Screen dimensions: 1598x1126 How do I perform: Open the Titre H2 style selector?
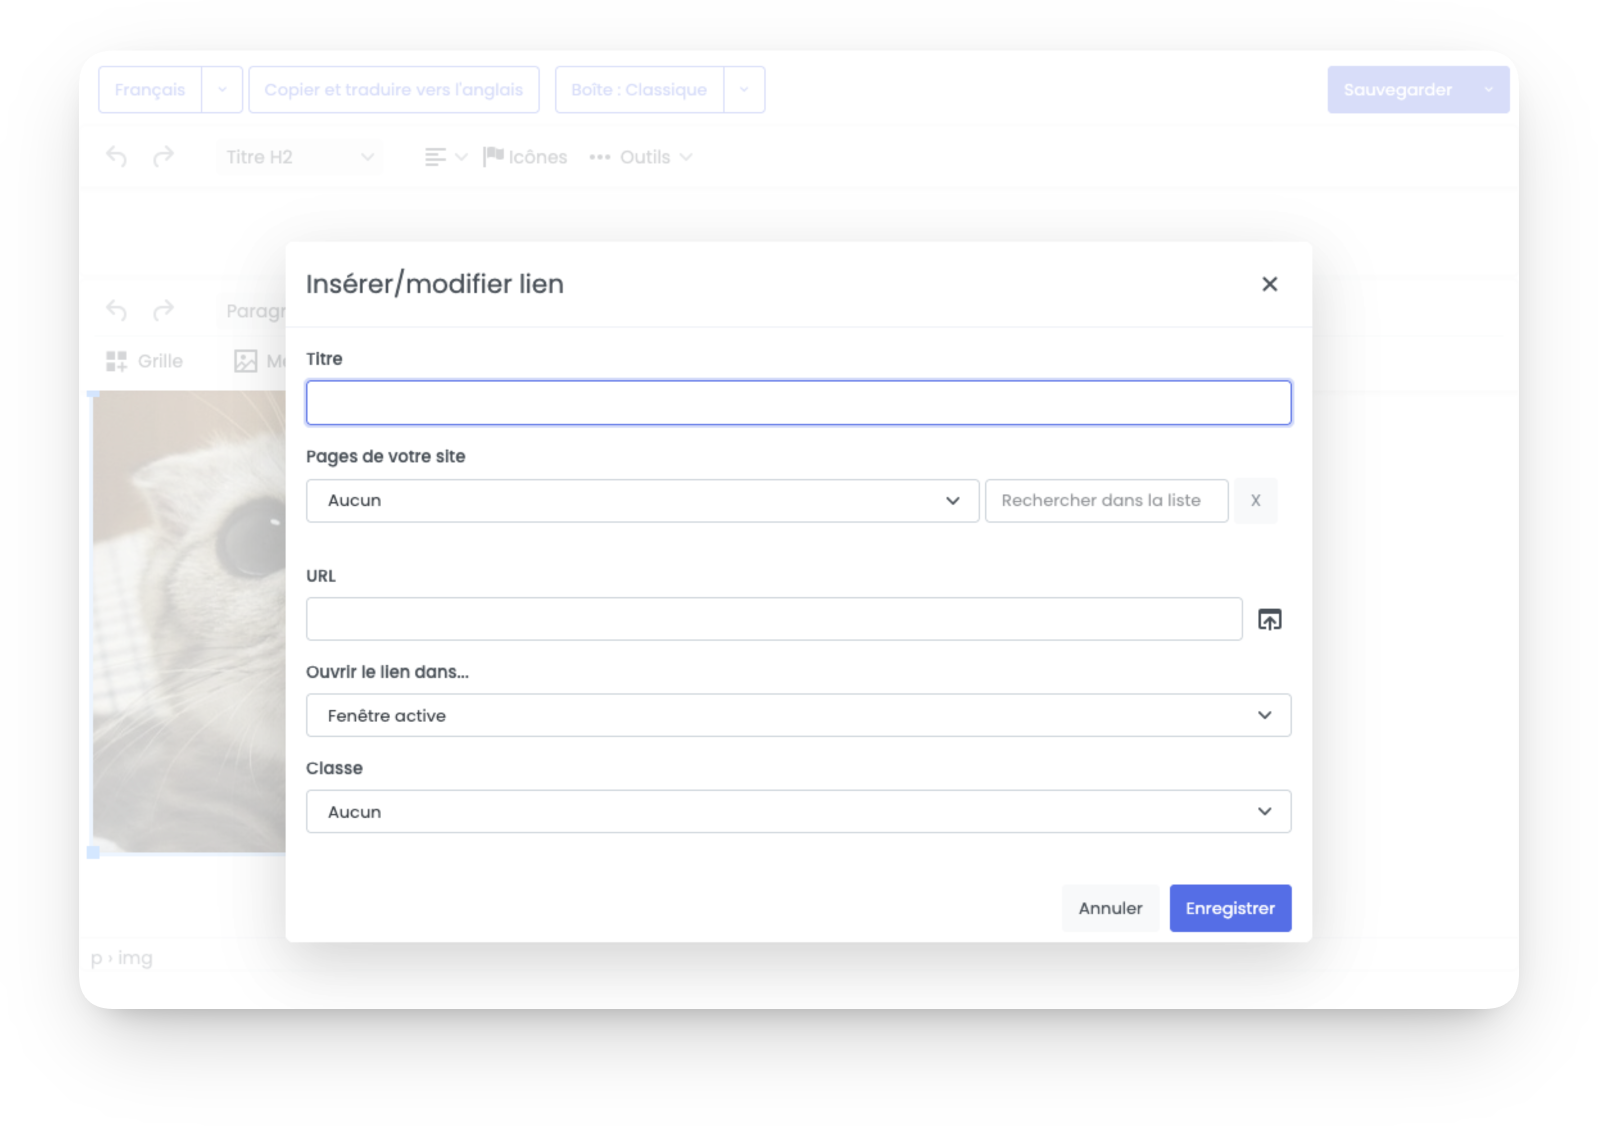[x=299, y=157]
